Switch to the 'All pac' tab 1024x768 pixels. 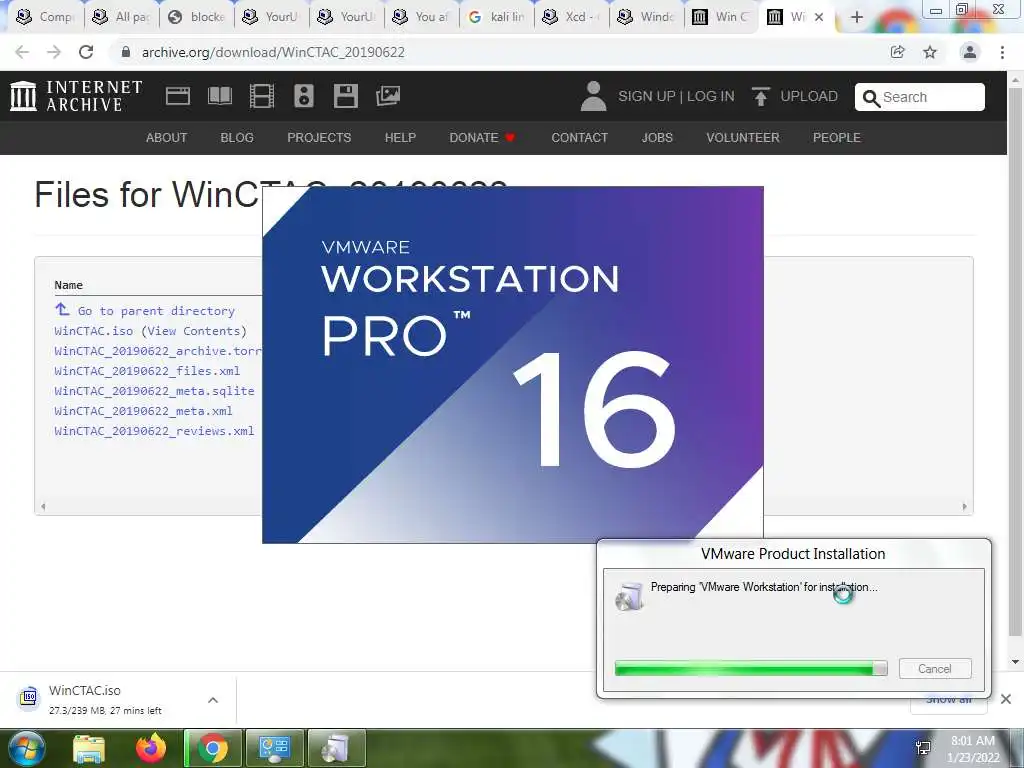(121, 17)
